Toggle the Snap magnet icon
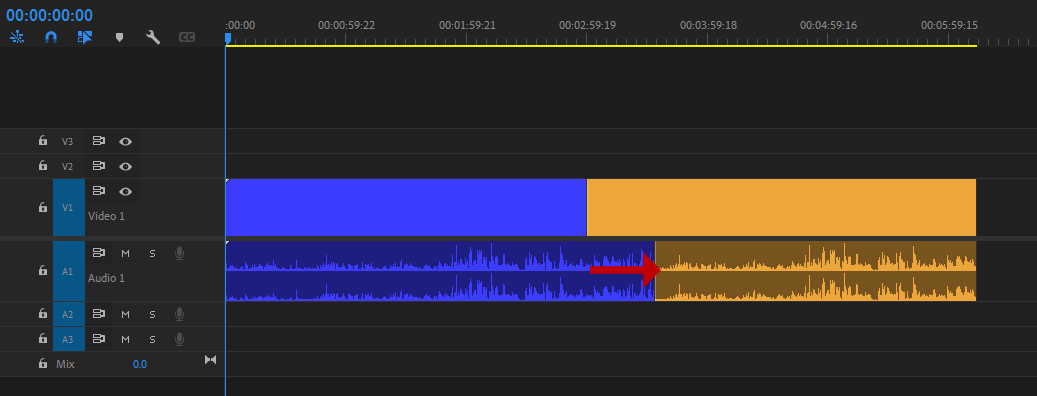This screenshot has height=396, width=1037. pos(51,37)
